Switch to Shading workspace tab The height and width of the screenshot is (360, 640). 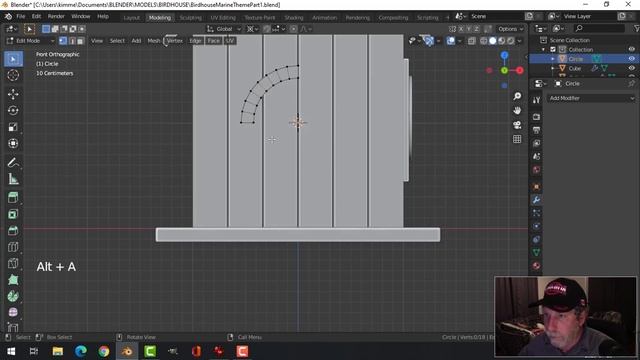coord(294,18)
